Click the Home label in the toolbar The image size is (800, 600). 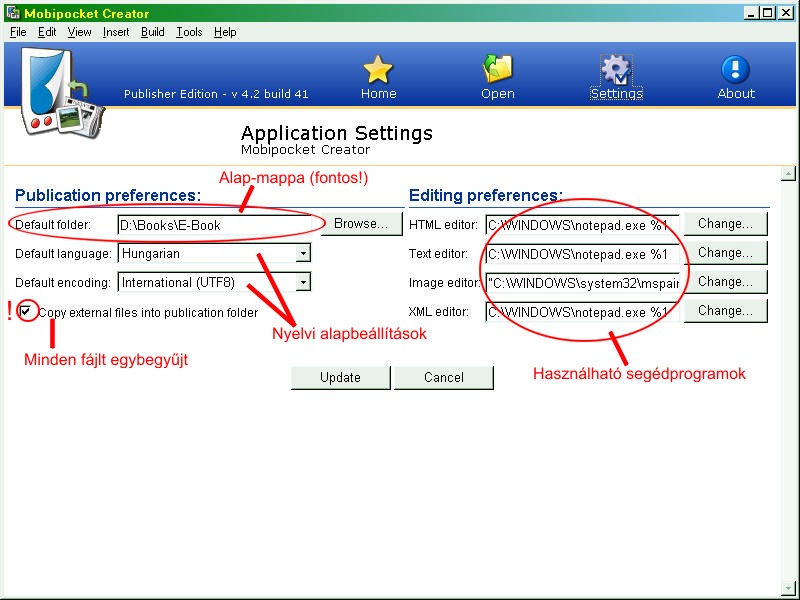[378, 94]
